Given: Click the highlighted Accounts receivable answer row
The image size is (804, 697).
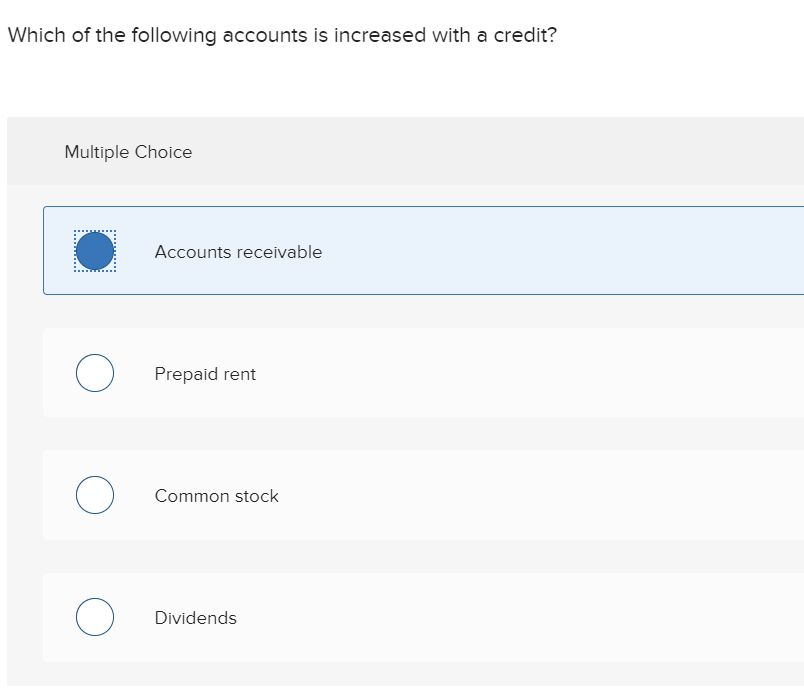Looking at the screenshot, I should [420, 251].
